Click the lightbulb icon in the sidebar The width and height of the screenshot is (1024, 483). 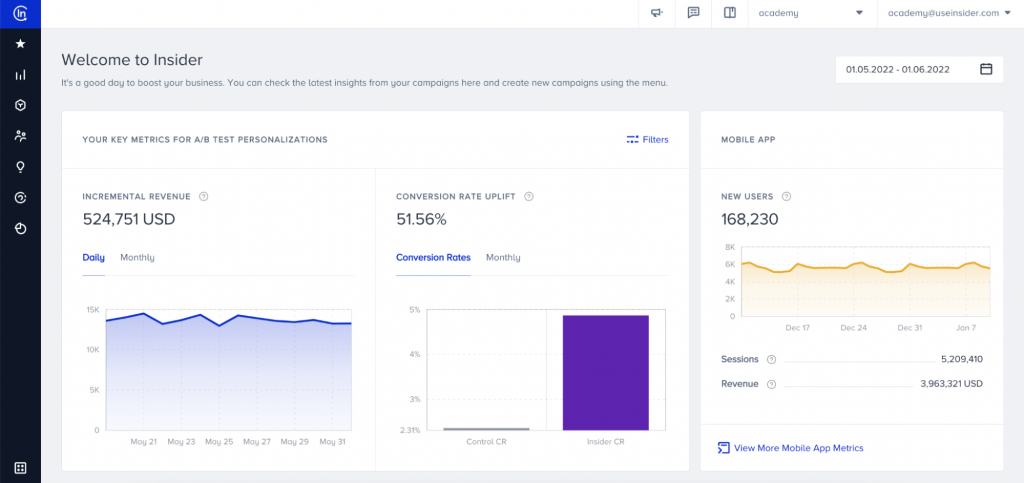pos(20,167)
